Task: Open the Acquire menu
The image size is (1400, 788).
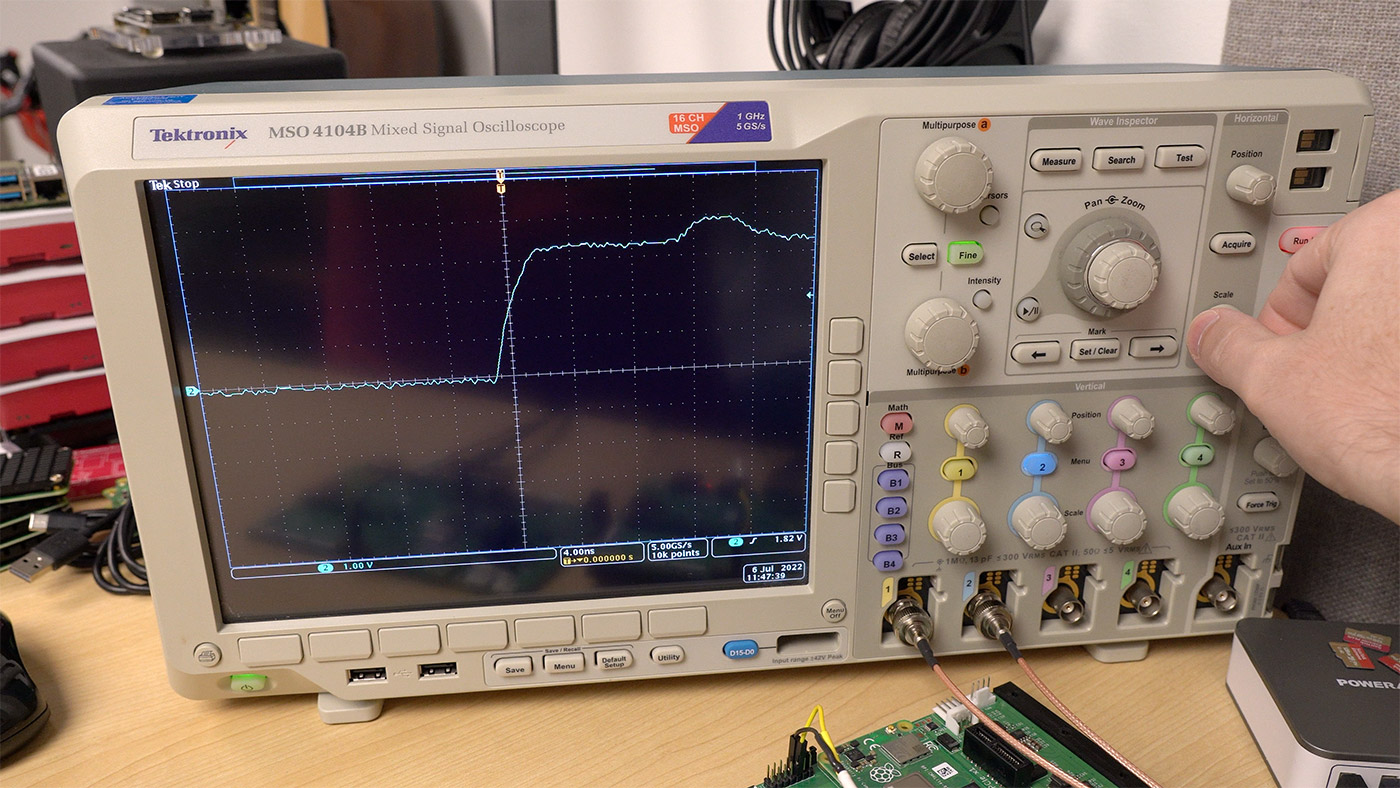Action: click(1232, 243)
